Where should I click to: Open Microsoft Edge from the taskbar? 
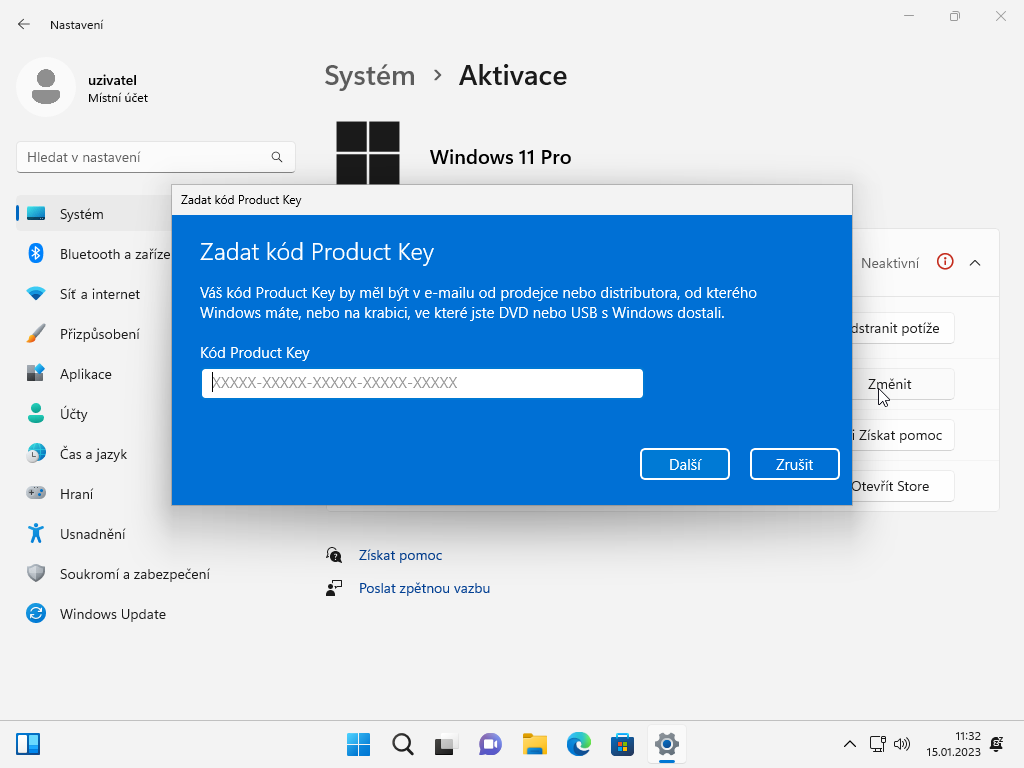579,744
